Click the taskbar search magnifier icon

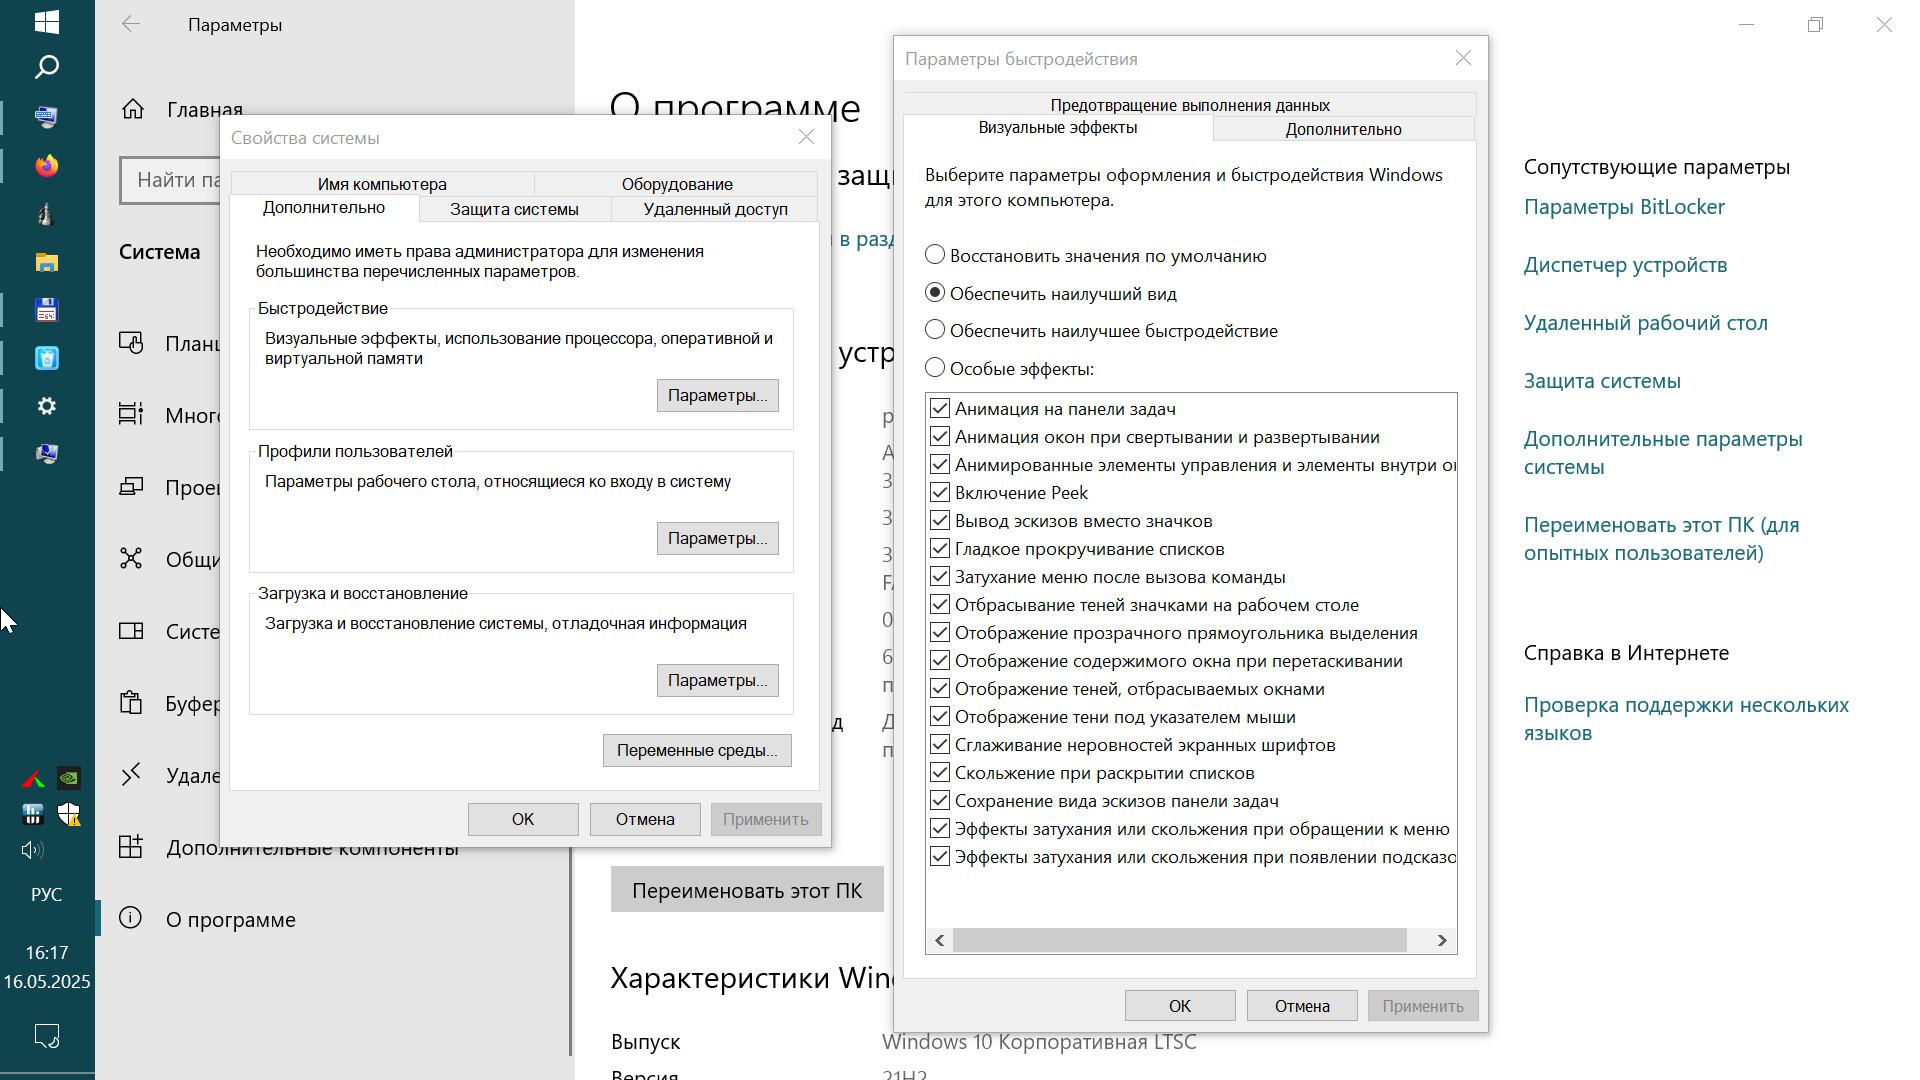pos(46,67)
